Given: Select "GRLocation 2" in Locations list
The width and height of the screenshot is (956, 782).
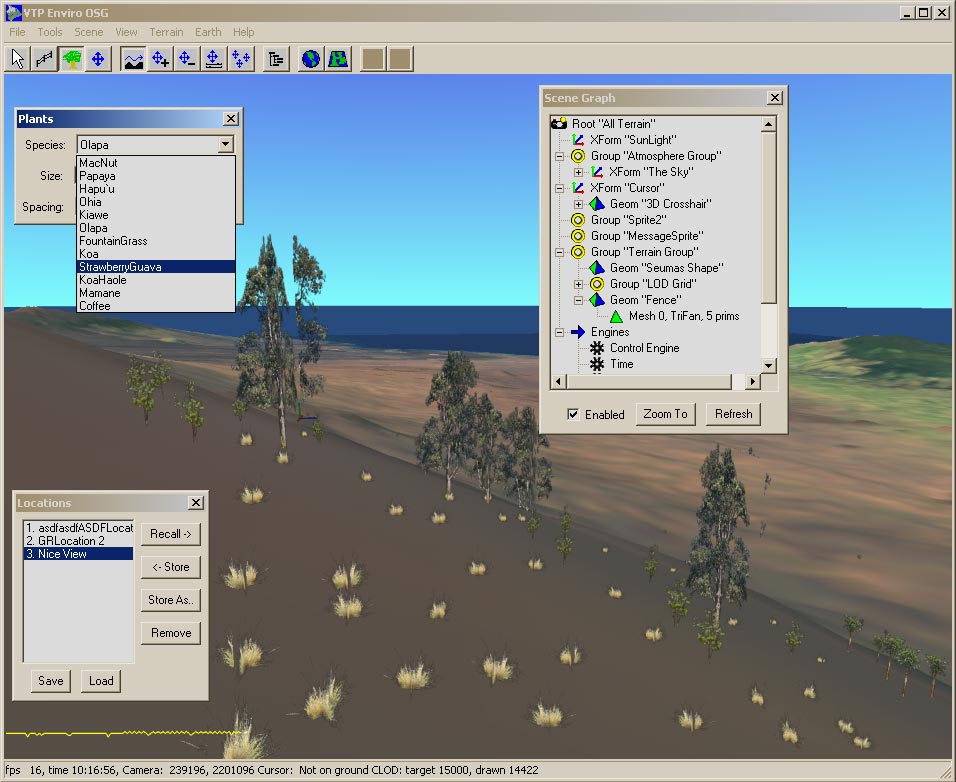Looking at the screenshot, I should point(66,540).
